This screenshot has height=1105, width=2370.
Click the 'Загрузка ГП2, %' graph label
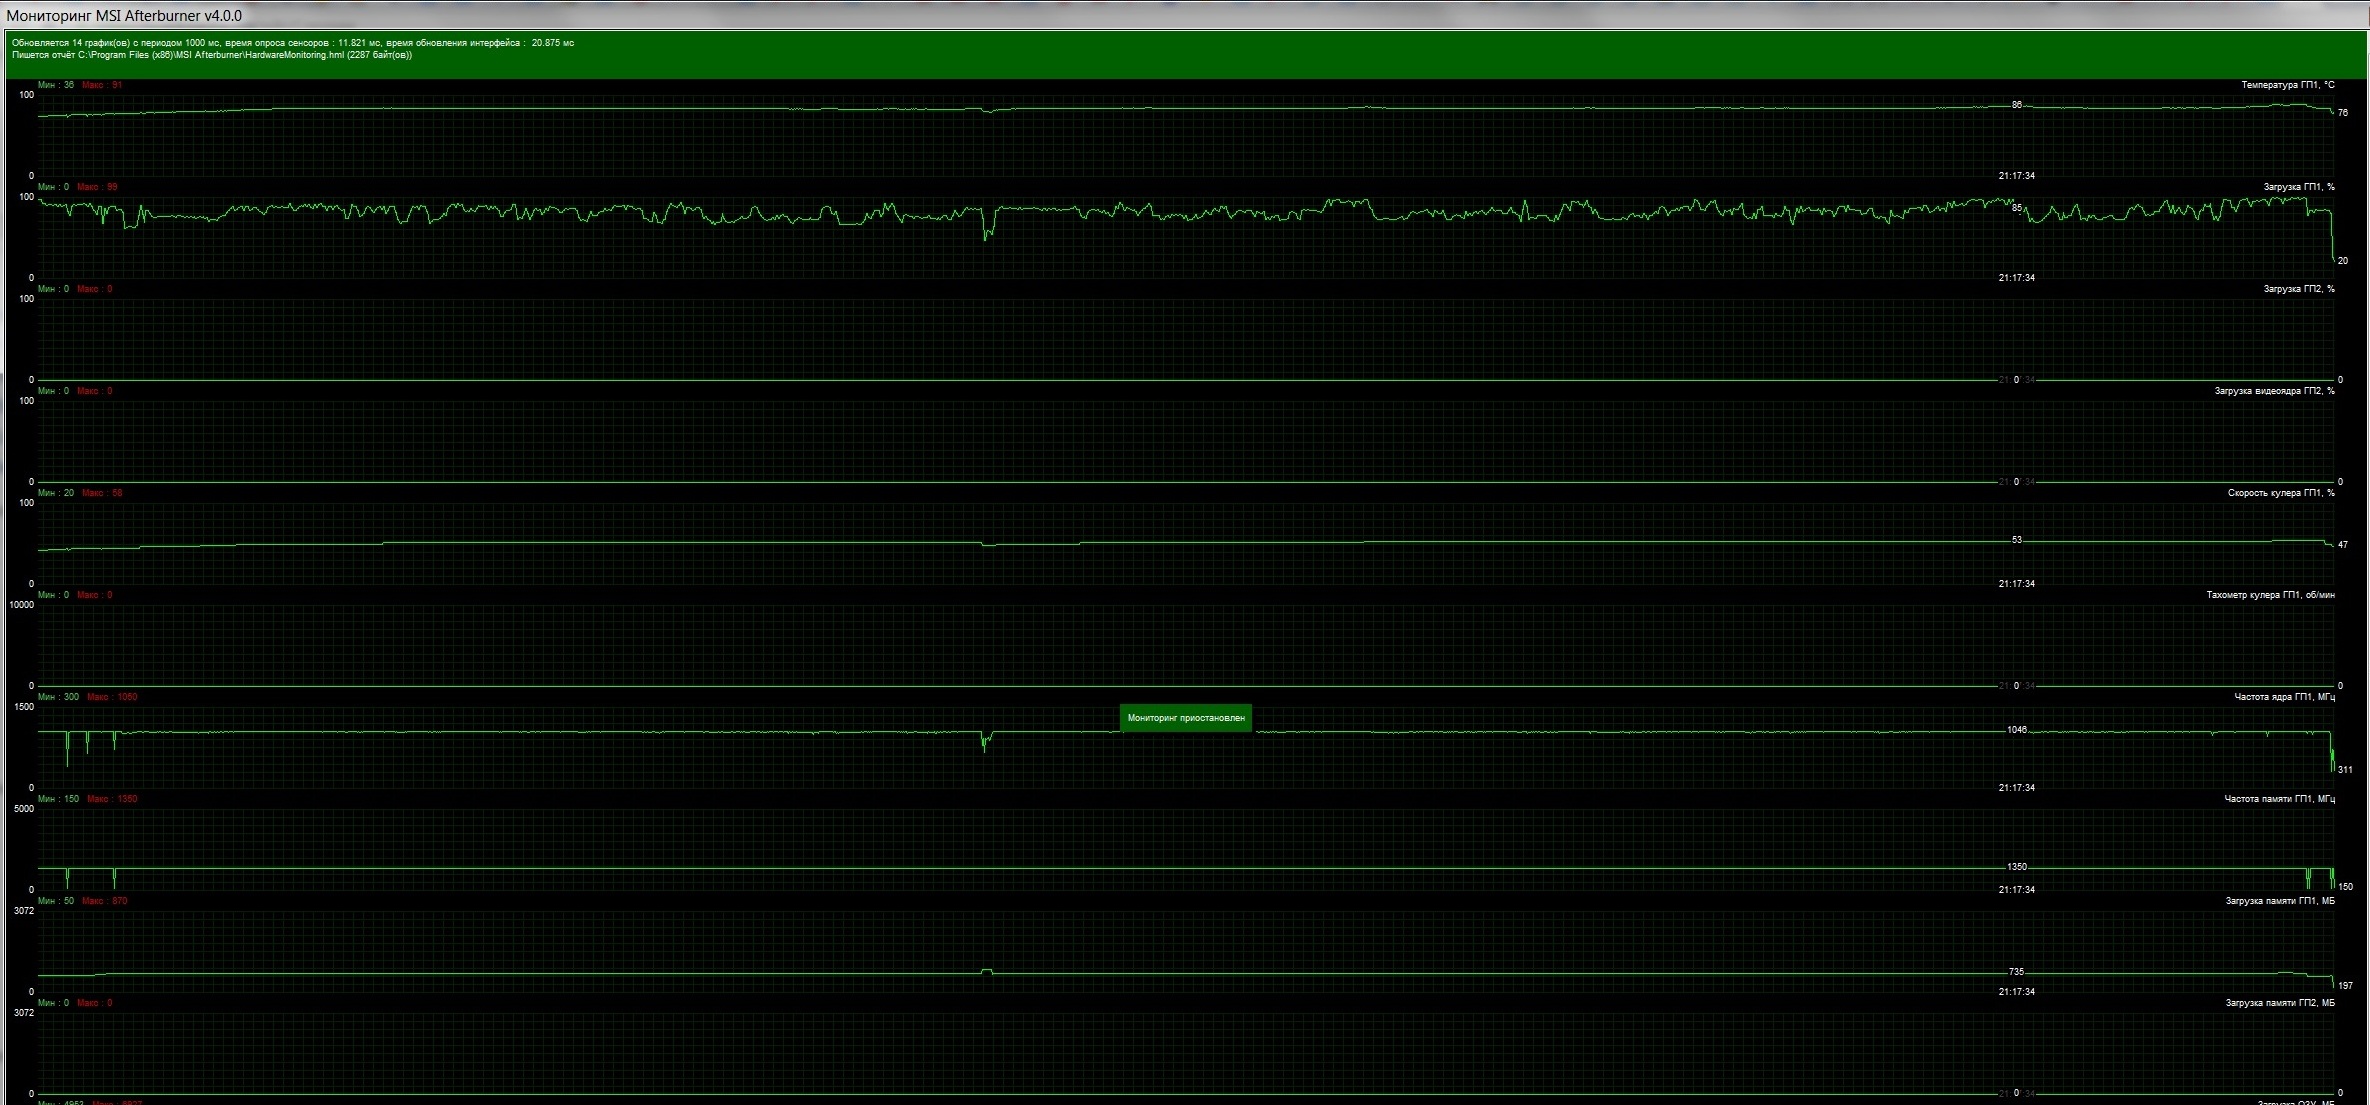(2298, 289)
